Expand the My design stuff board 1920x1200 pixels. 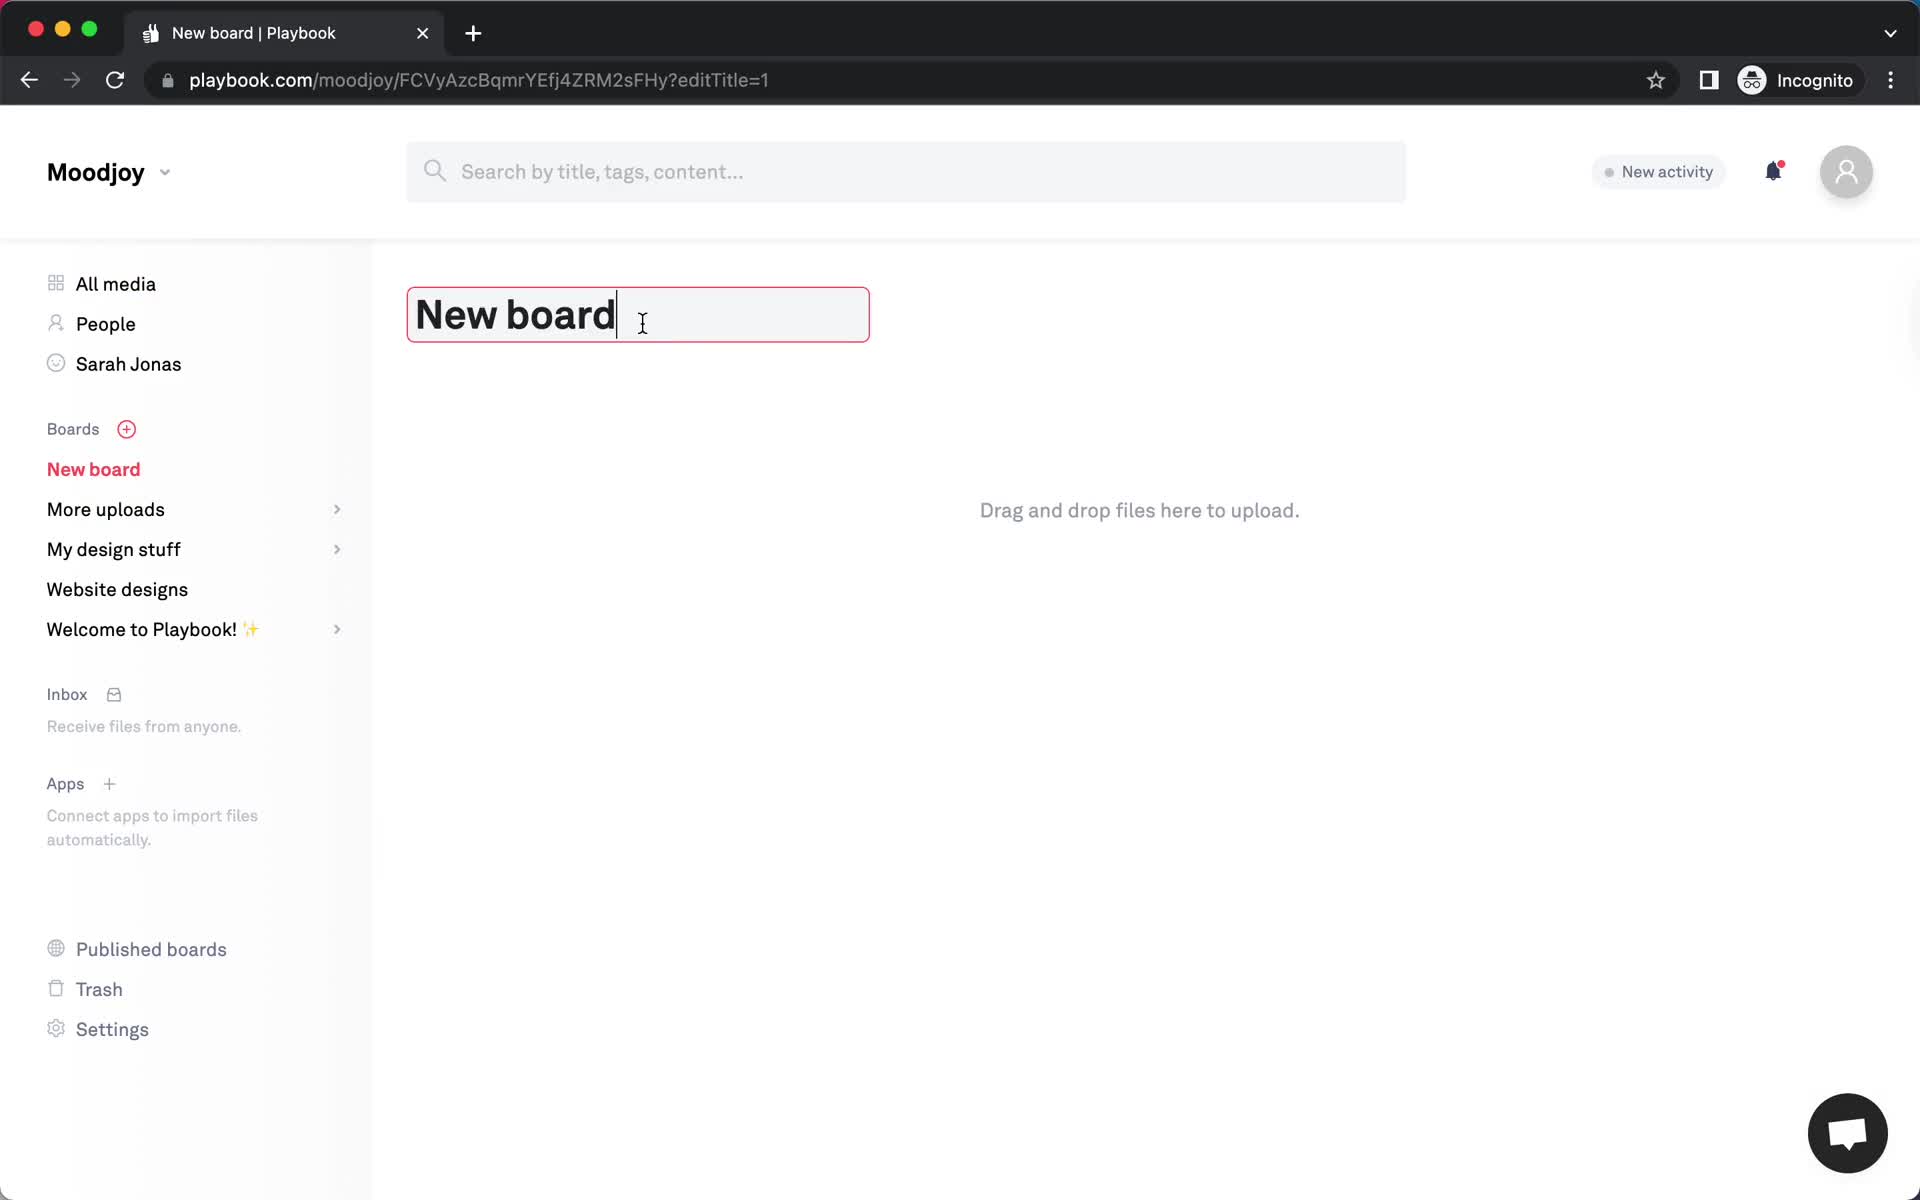coord(336,549)
